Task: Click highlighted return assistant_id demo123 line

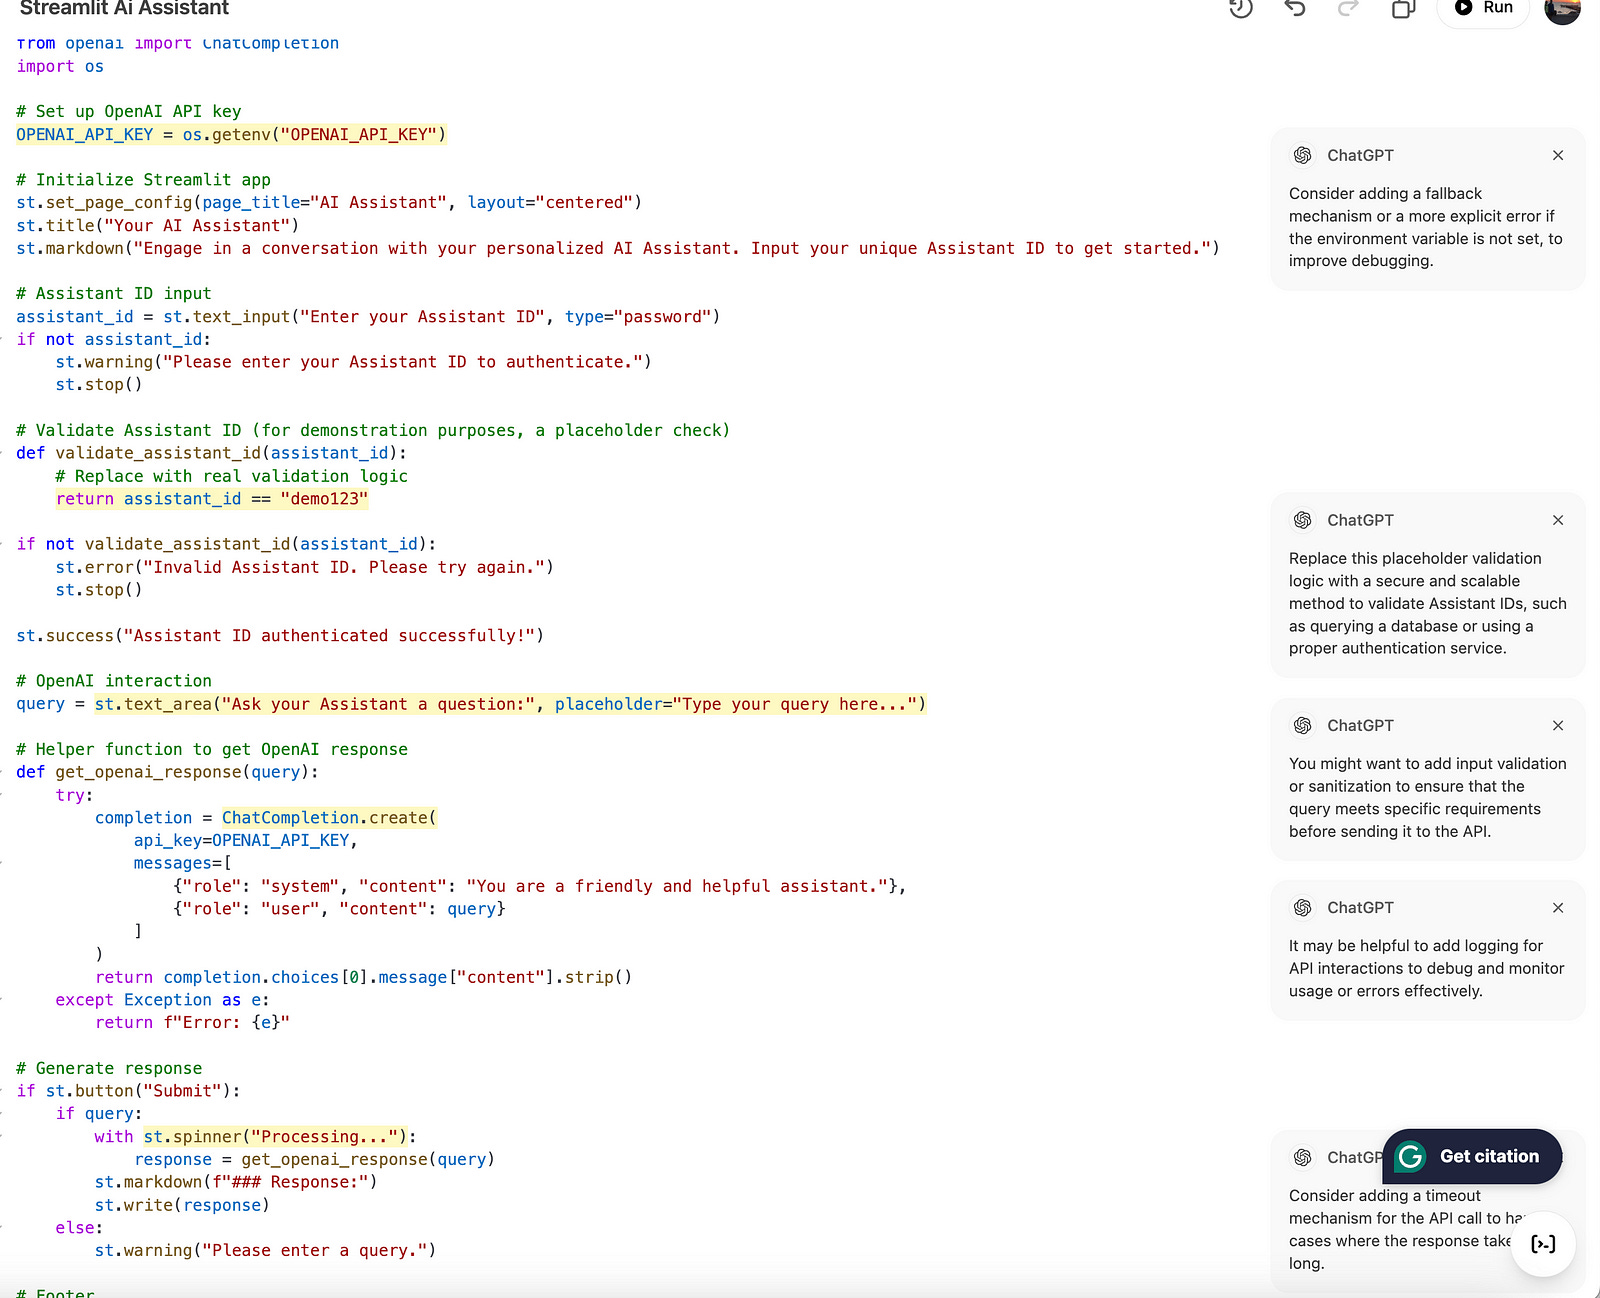Action: (212, 499)
